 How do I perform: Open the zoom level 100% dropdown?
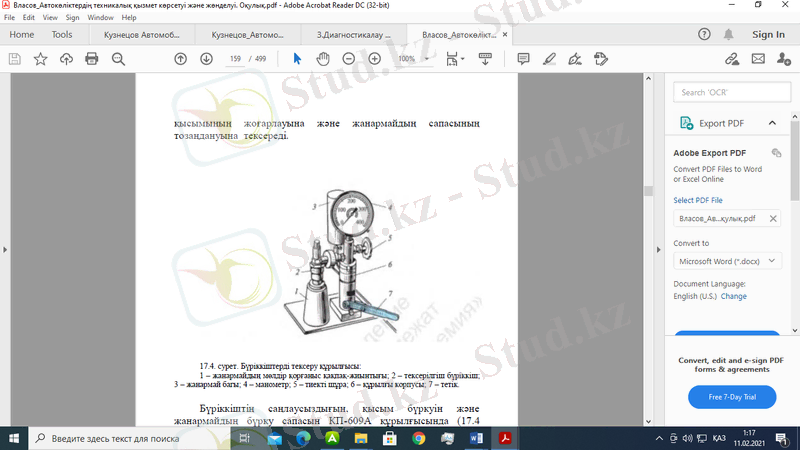point(411,59)
